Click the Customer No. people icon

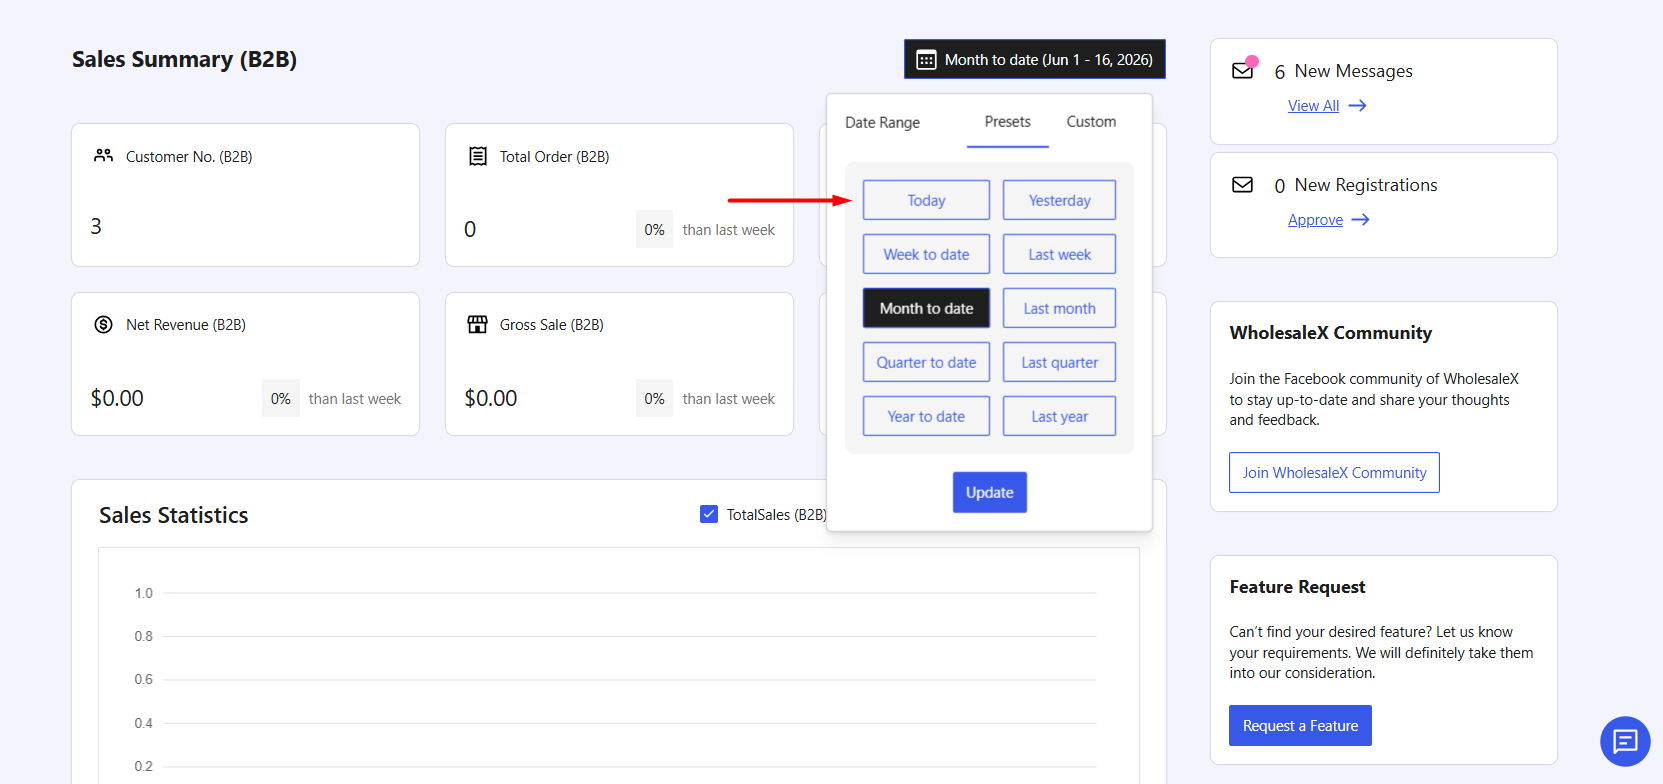[104, 156]
